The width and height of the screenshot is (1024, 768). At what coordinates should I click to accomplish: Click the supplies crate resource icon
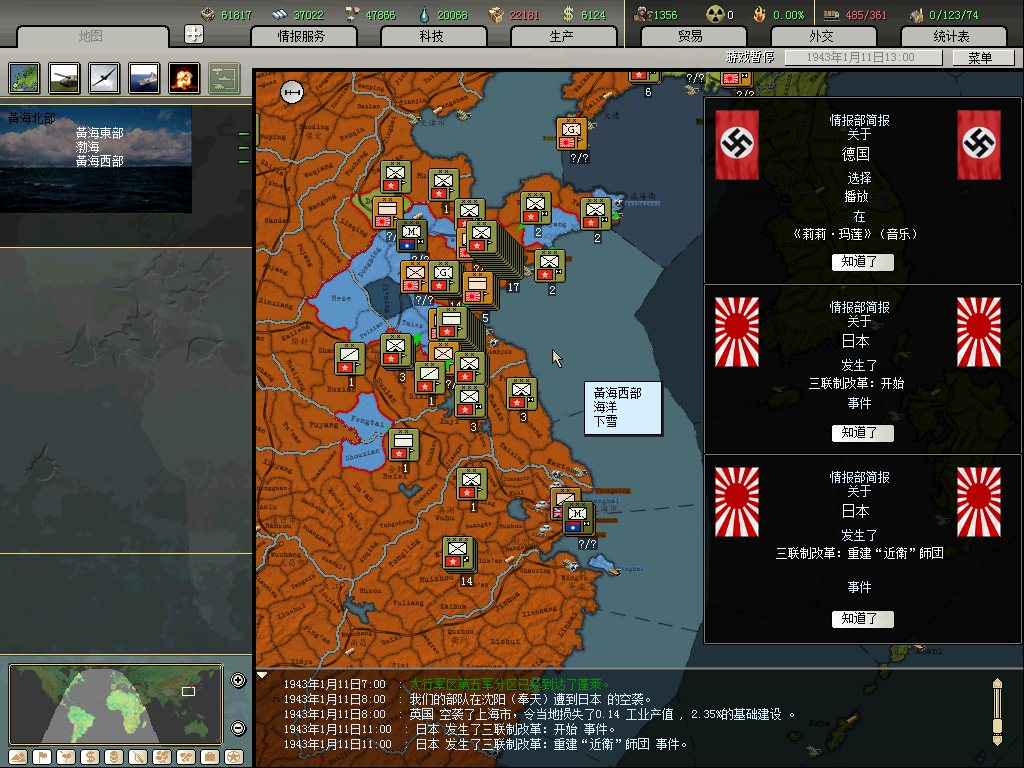coord(496,14)
